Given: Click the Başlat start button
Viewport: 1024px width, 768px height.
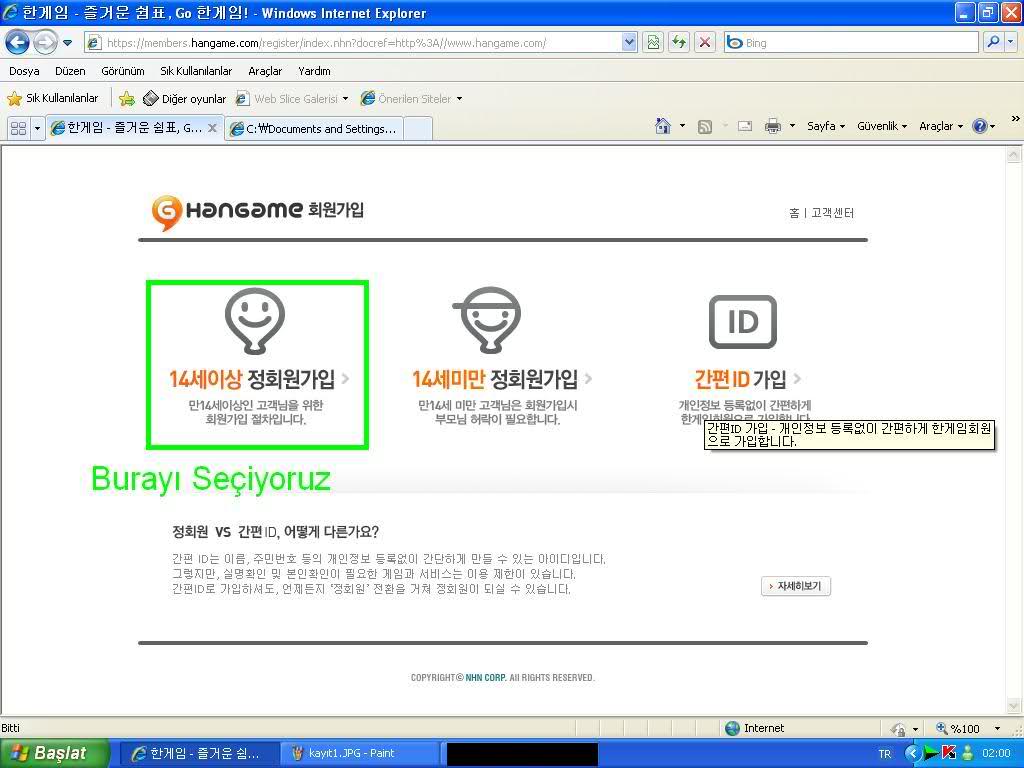Looking at the screenshot, I should pyautogui.click(x=54, y=754).
